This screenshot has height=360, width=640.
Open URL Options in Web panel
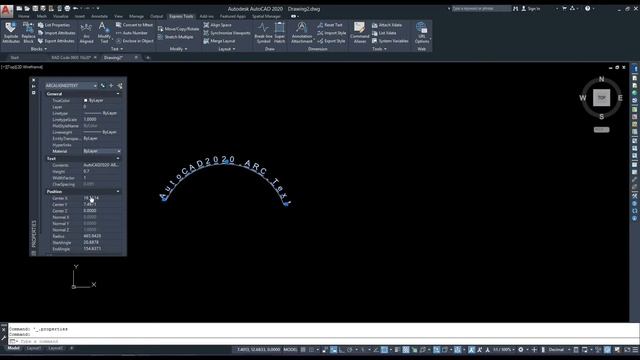(x=422, y=33)
